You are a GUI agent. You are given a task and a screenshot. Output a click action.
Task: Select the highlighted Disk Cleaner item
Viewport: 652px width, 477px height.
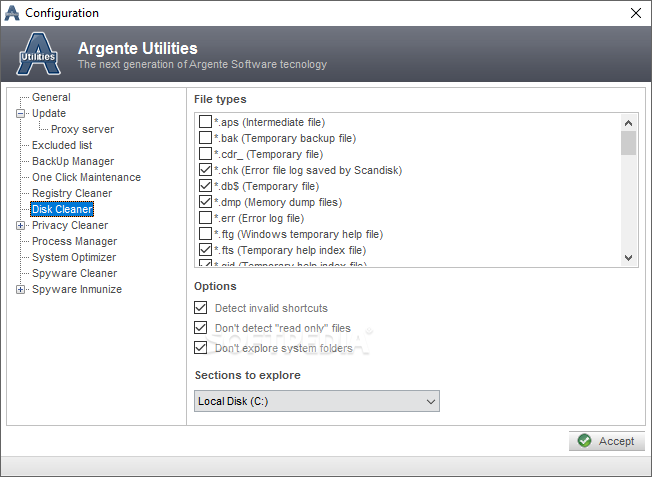[62, 209]
